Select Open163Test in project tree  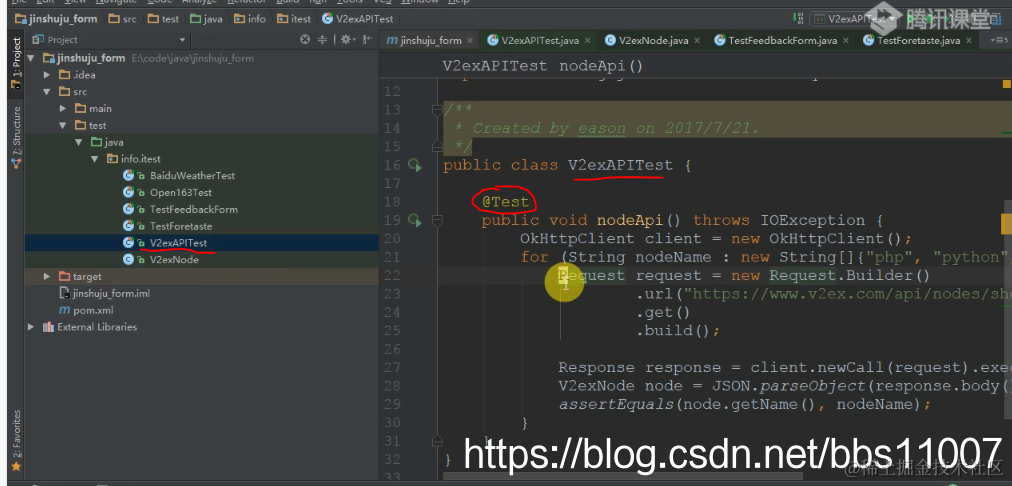[x=181, y=192]
